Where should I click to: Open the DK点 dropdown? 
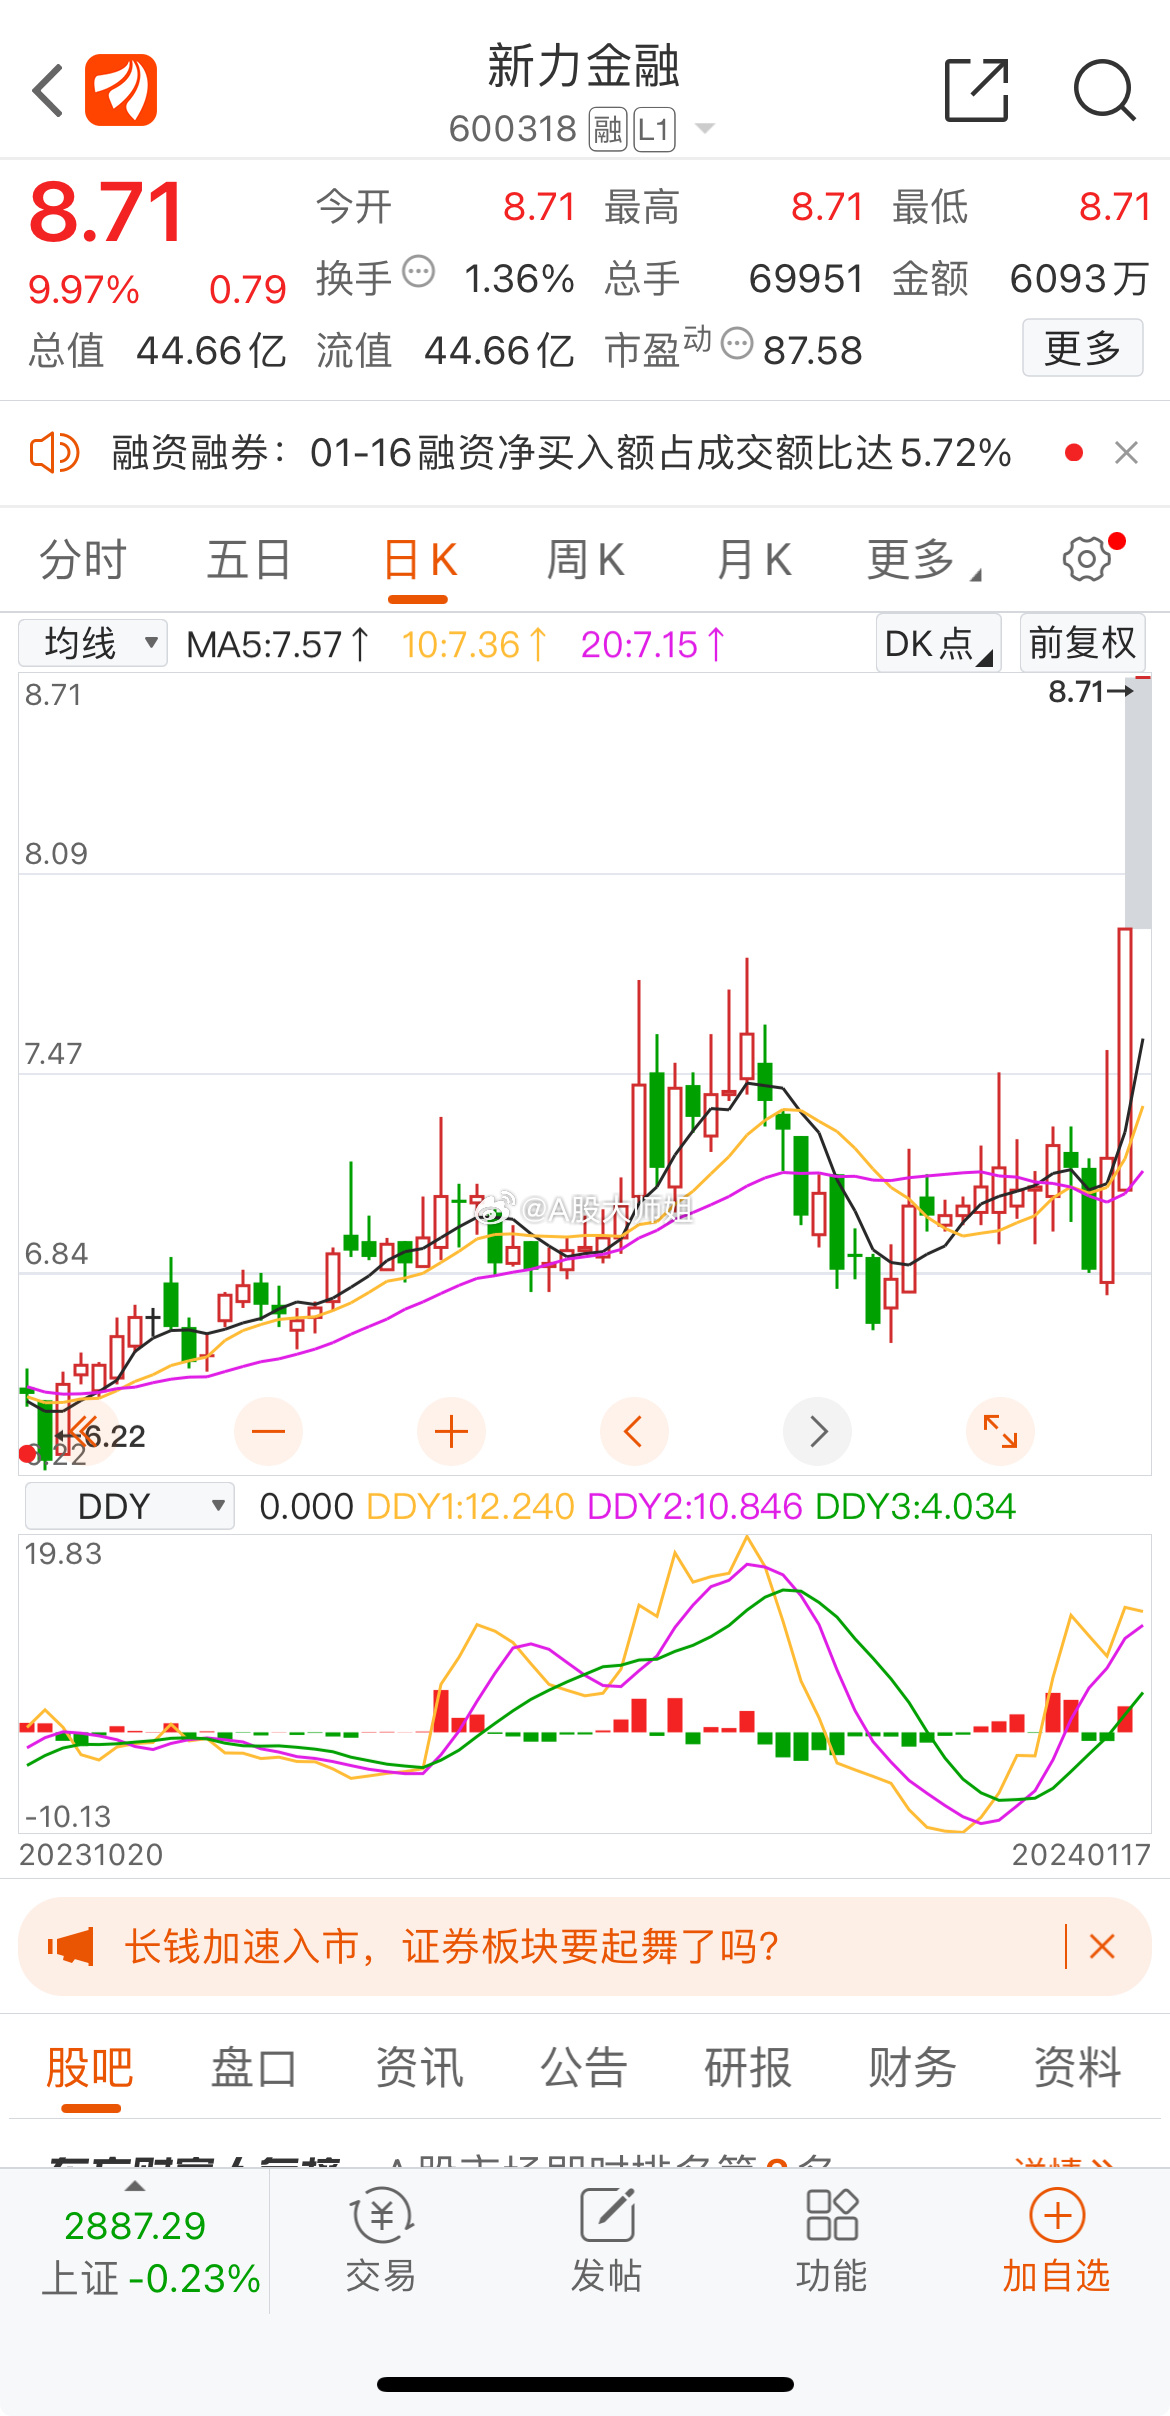[x=938, y=643]
